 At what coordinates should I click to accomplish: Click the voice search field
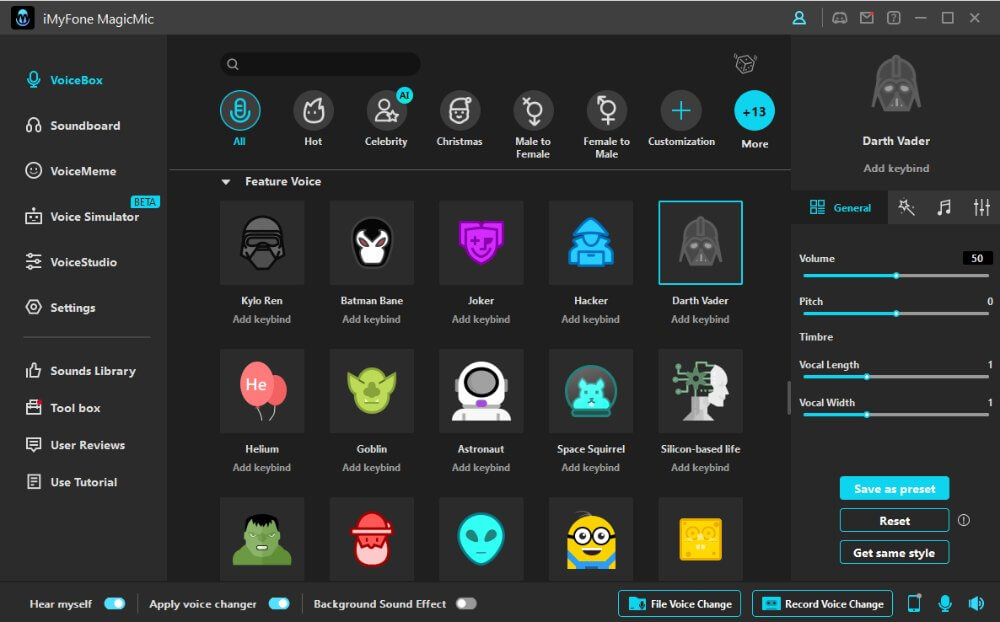320,64
